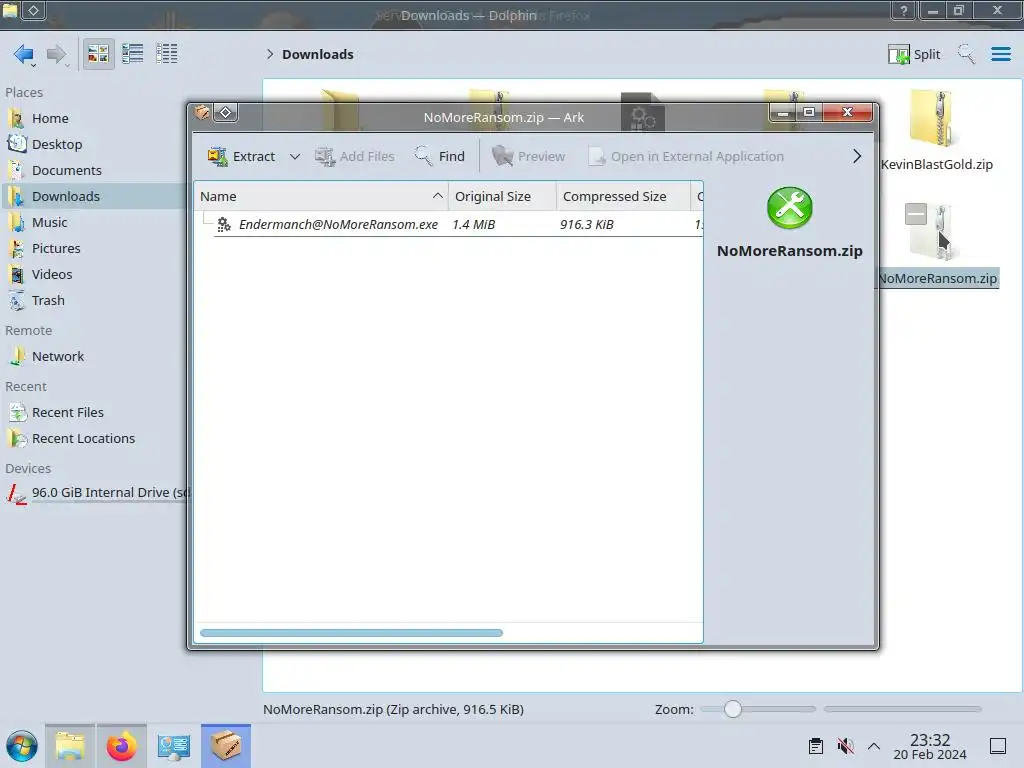Screen dimensions: 1024x768
Task: Open Desktop in Places panel
Action: [57, 144]
